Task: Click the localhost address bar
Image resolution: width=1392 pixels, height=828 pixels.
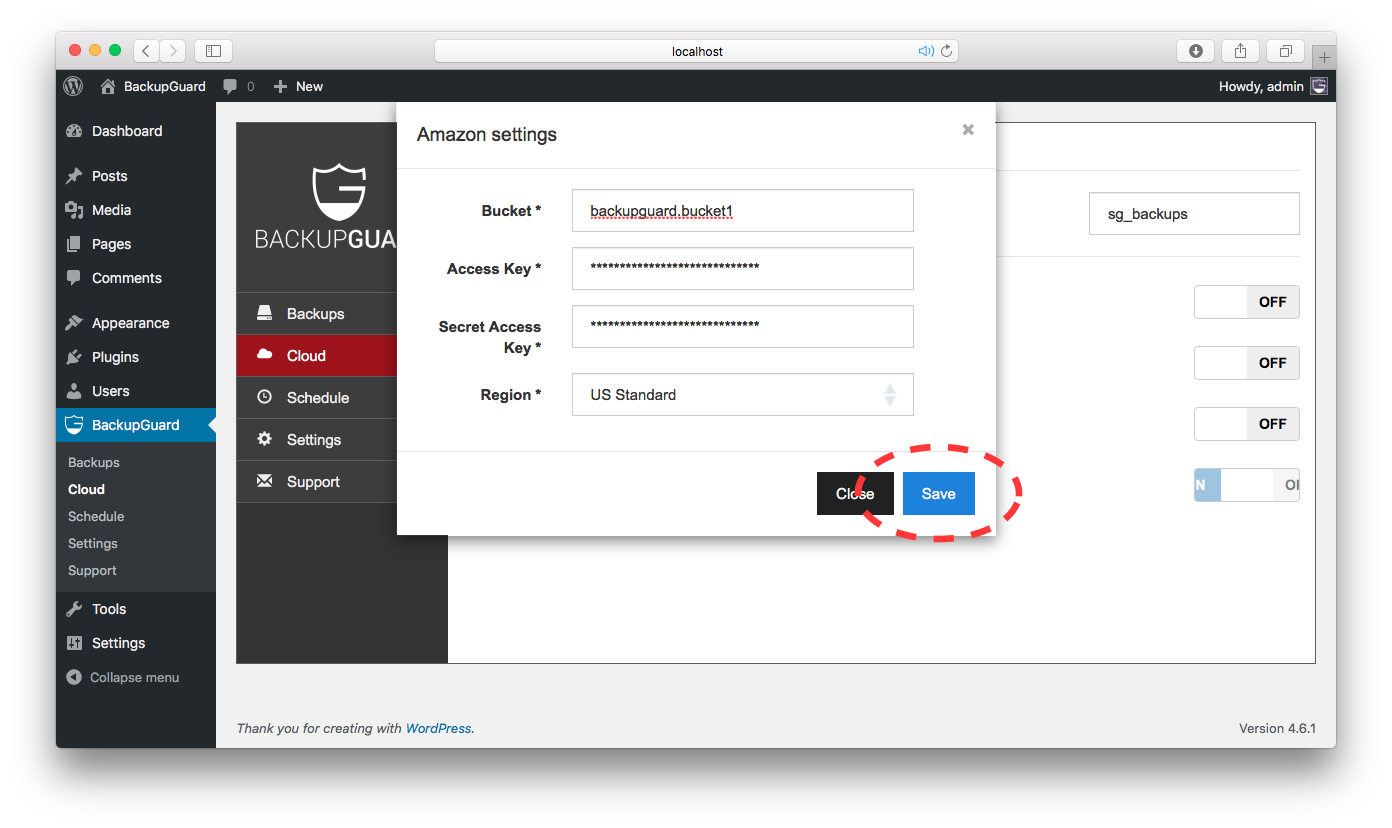Action: (697, 51)
